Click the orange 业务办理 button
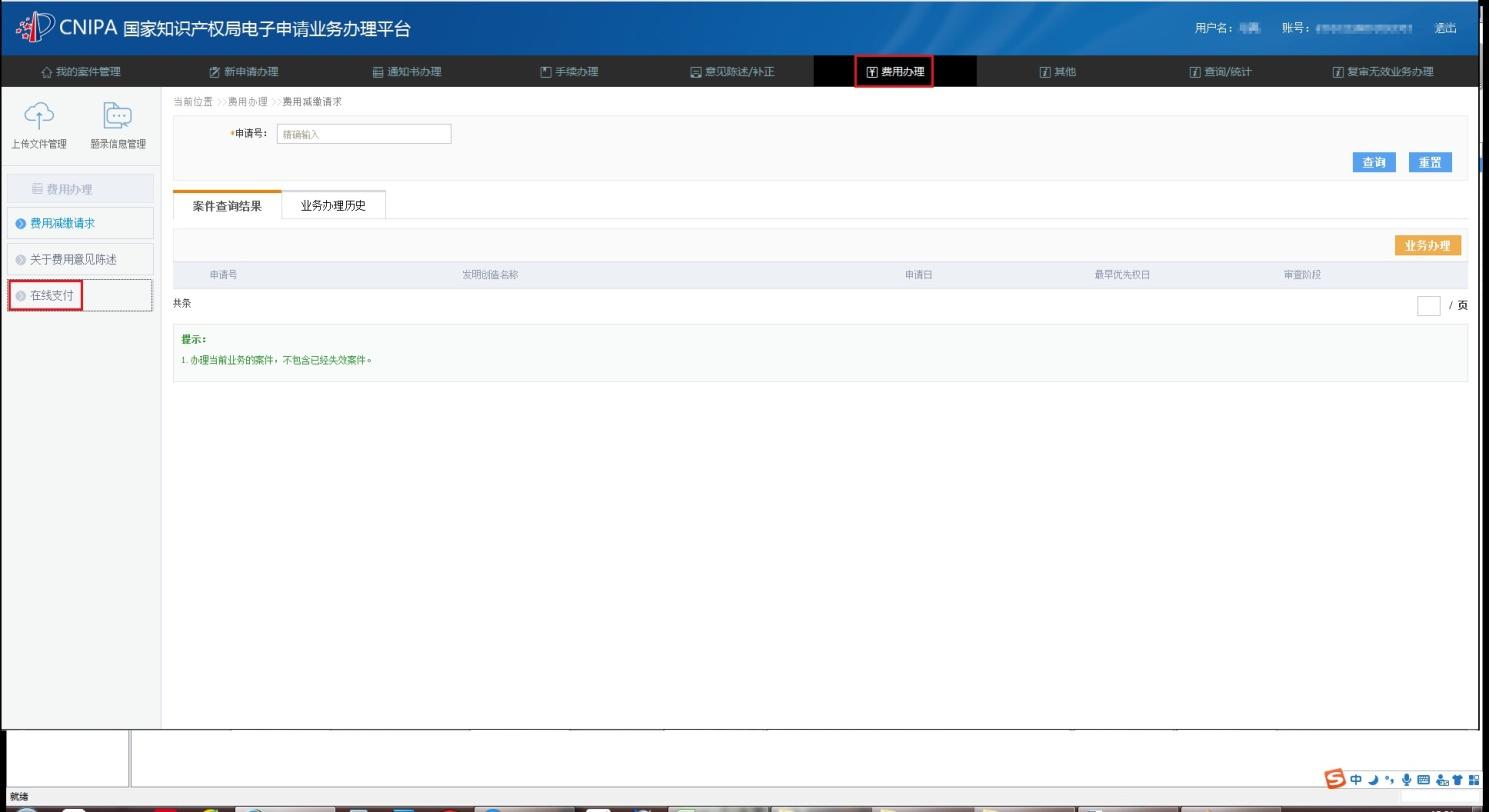Viewport: 1489px width, 812px height. click(x=1427, y=245)
